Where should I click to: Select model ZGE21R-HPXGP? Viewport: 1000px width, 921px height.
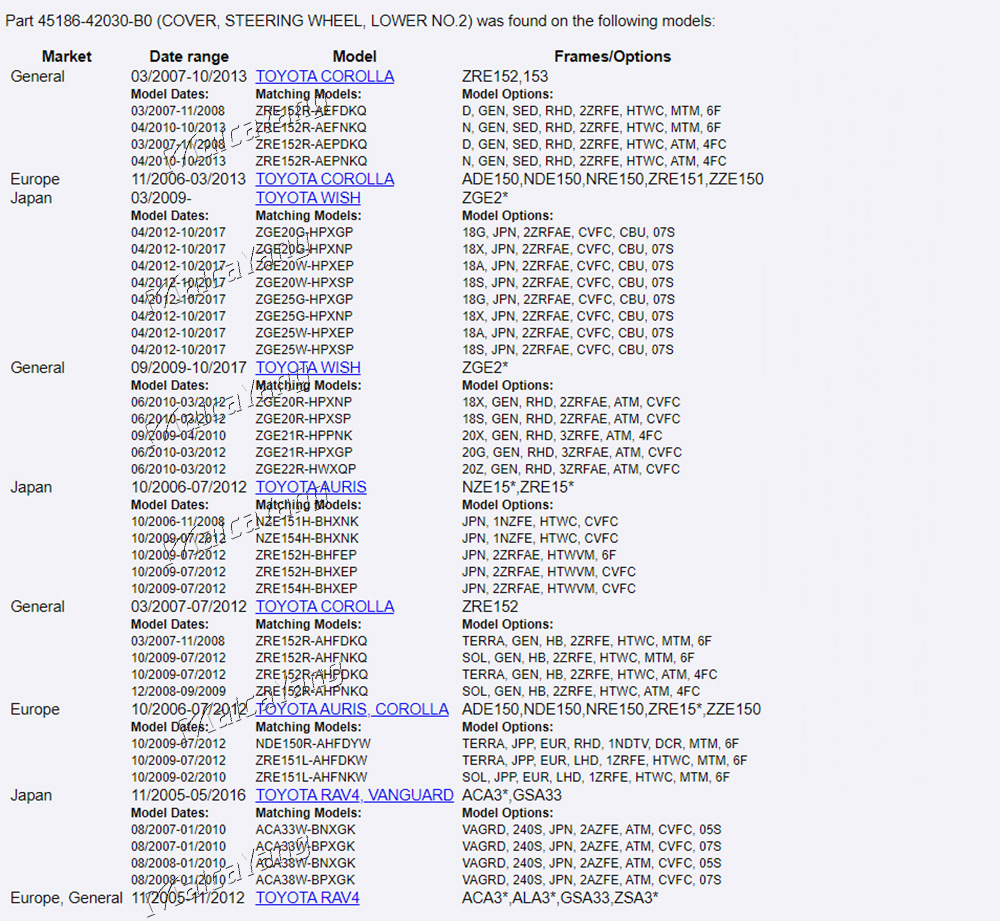tap(304, 453)
